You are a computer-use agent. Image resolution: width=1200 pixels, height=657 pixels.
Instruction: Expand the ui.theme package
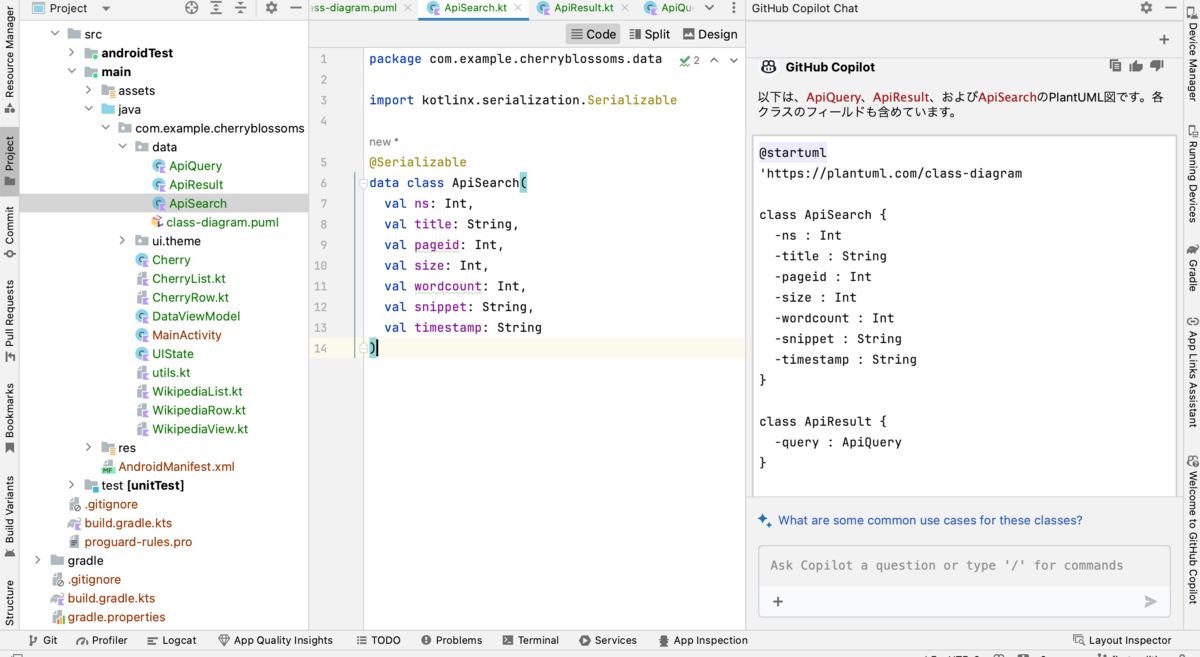click(x=122, y=241)
